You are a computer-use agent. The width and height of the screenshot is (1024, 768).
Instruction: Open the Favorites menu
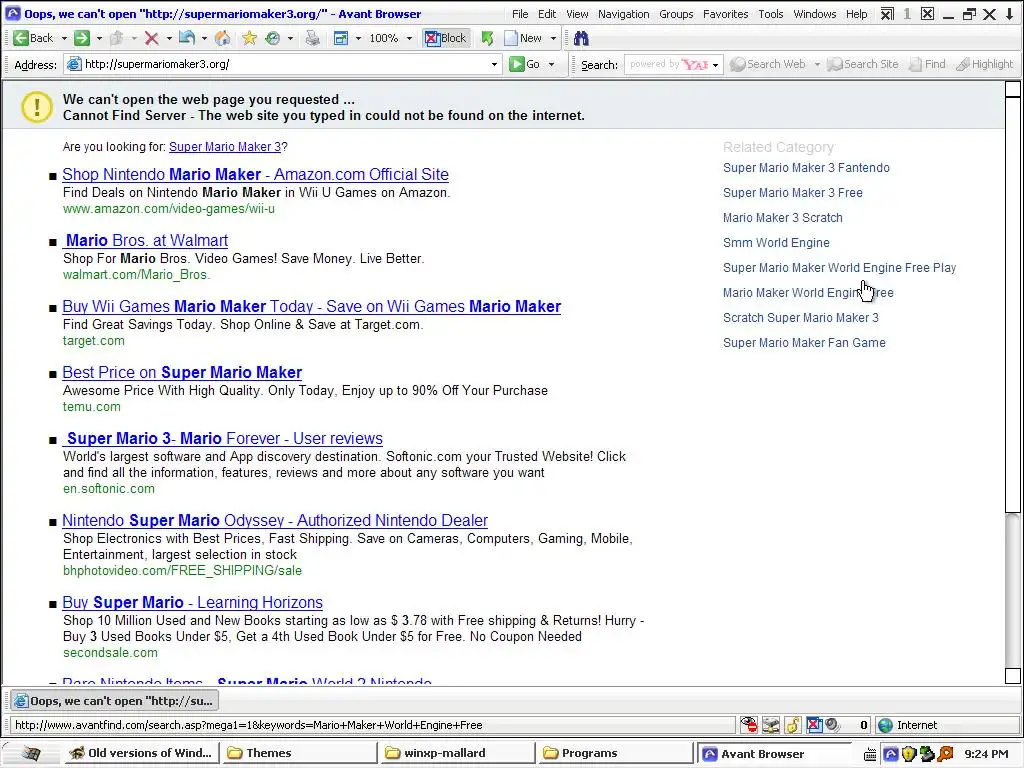click(726, 14)
